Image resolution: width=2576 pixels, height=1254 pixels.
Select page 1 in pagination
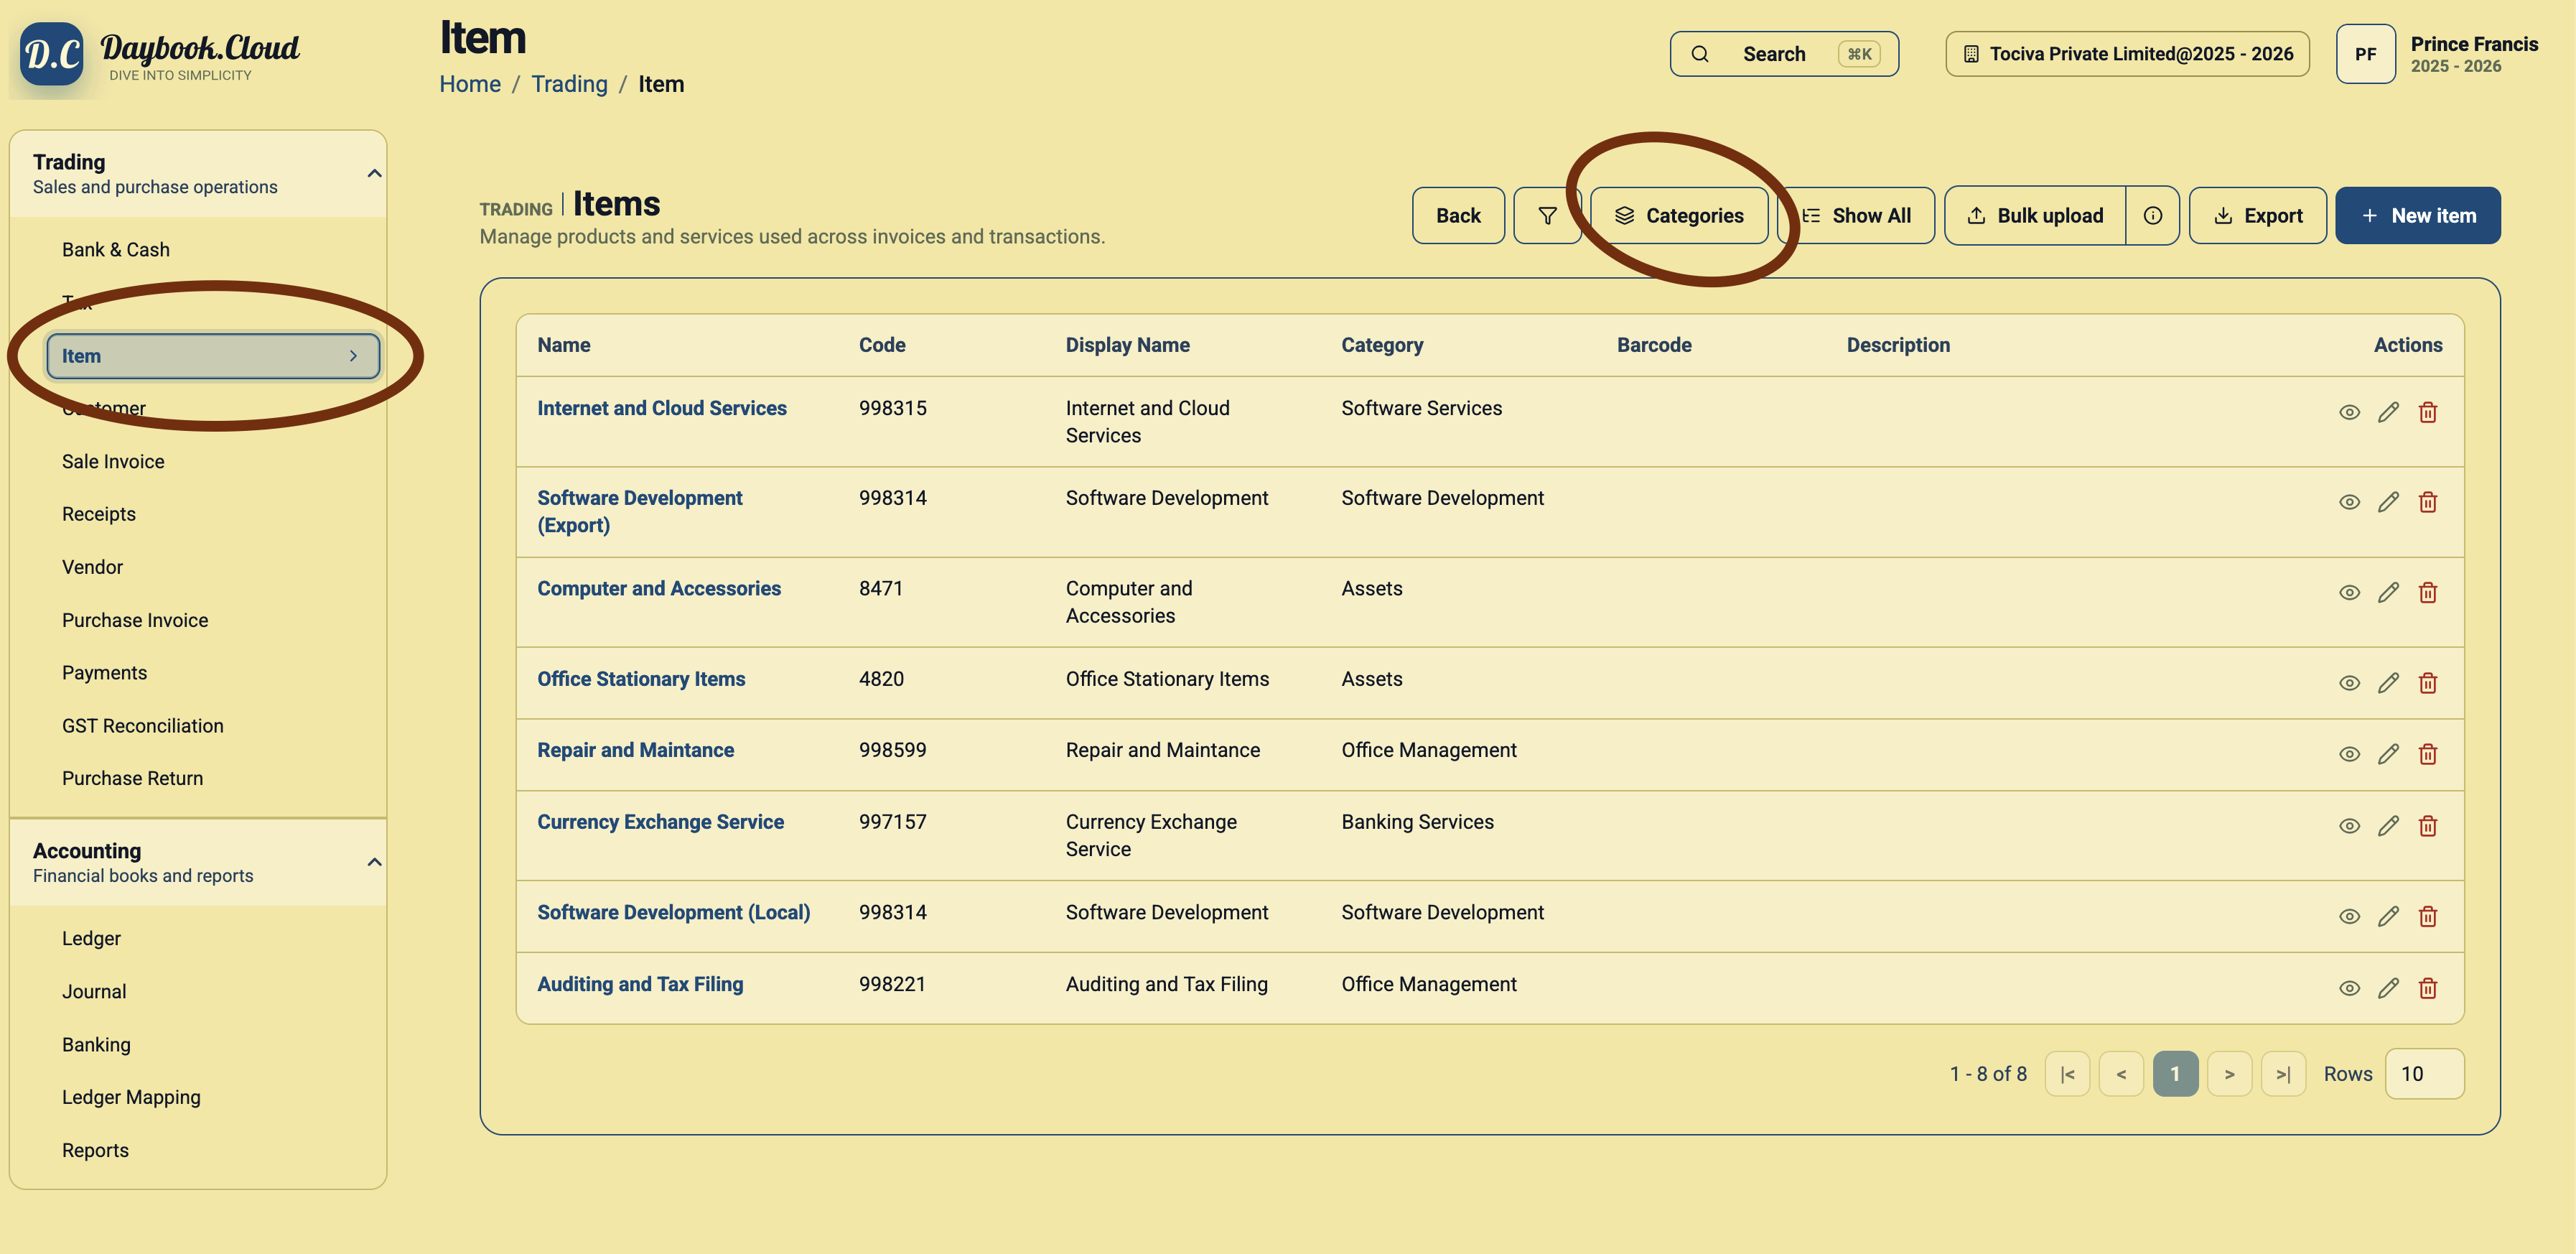pos(2175,1074)
